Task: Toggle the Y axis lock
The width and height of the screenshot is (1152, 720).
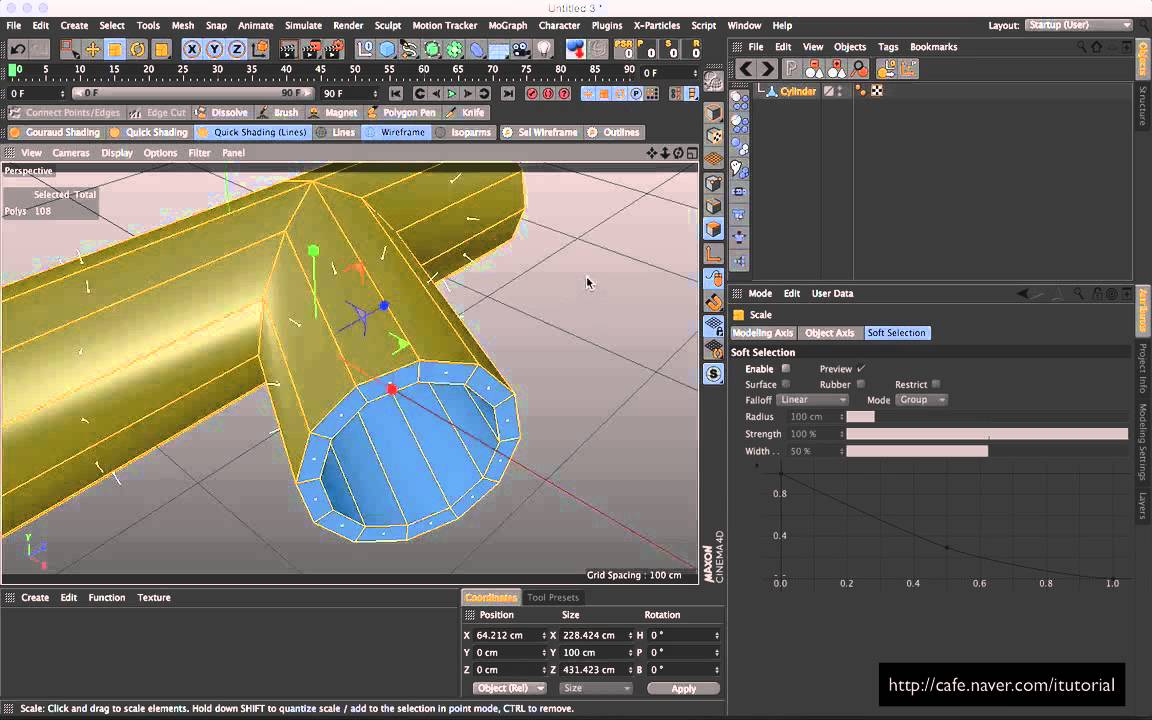Action: click(x=215, y=49)
